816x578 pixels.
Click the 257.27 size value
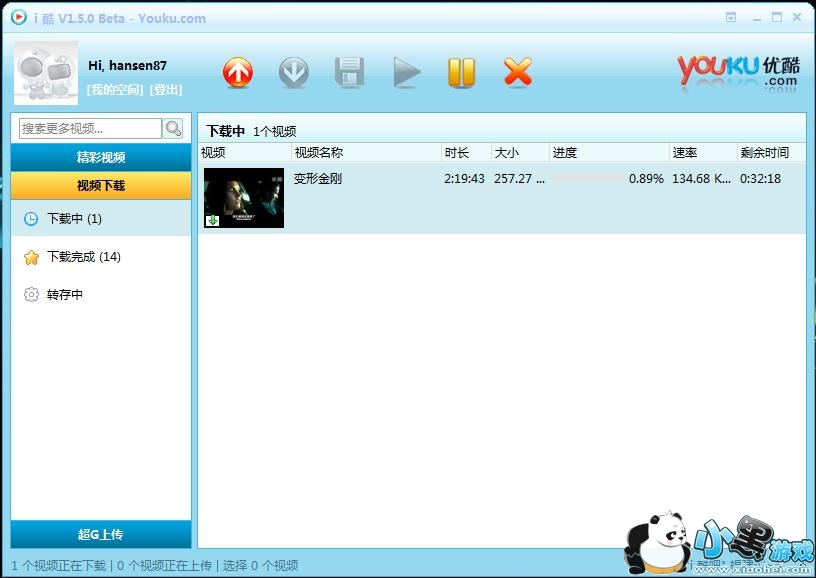pyautogui.click(x=519, y=178)
